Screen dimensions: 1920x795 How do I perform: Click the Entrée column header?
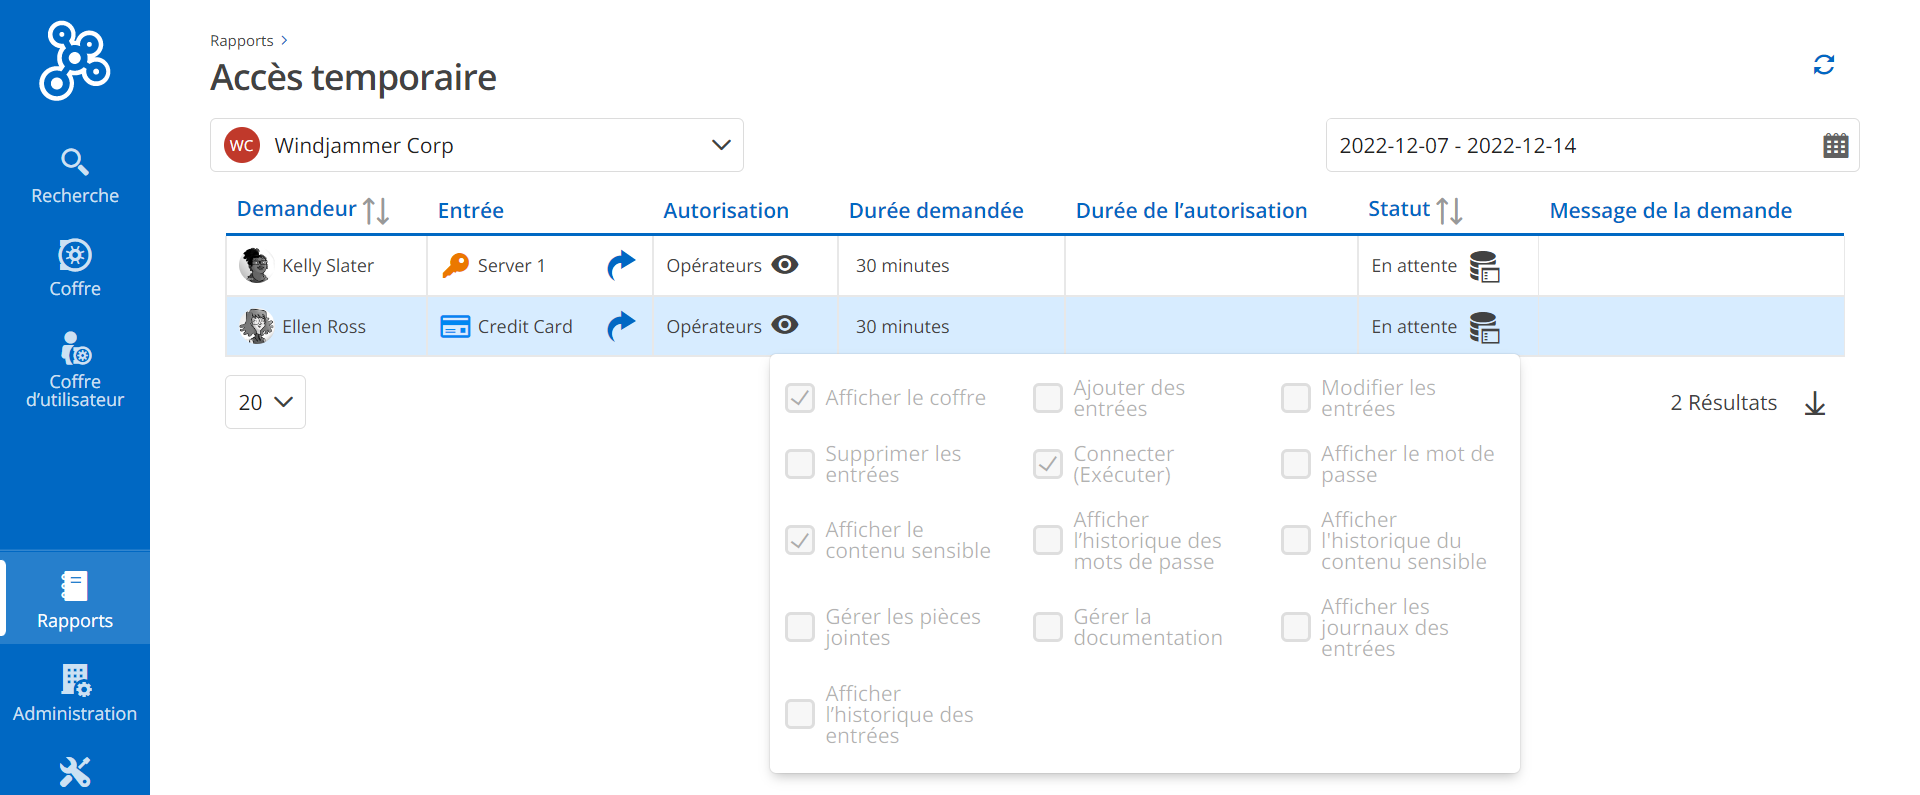click(471, 211)
